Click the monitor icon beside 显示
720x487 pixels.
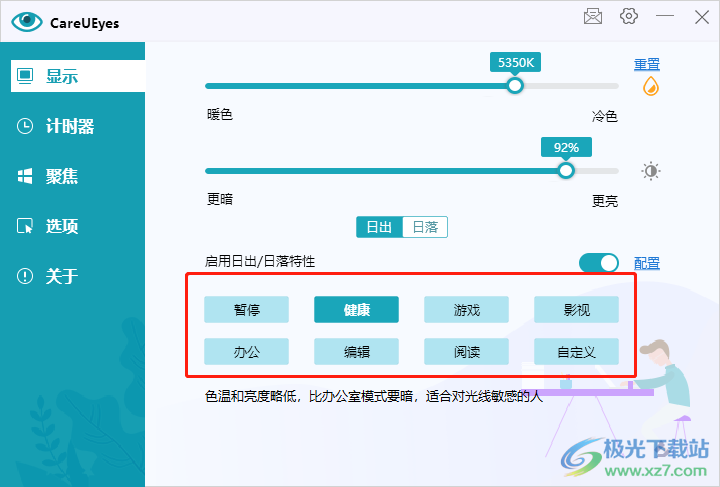[25, 76]
